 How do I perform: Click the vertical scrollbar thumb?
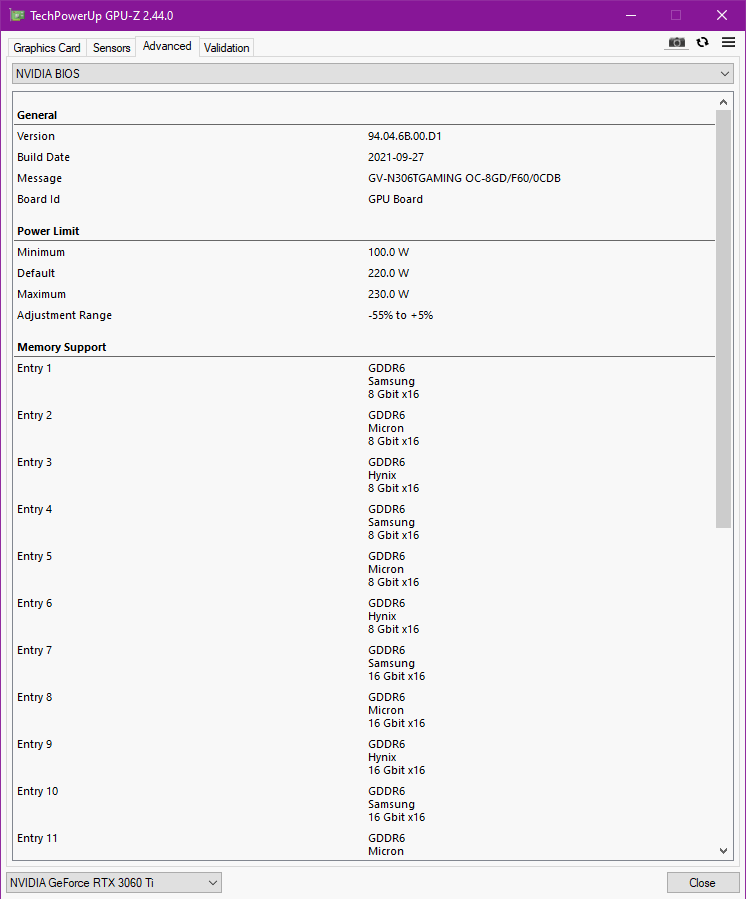tap(724, 320)
